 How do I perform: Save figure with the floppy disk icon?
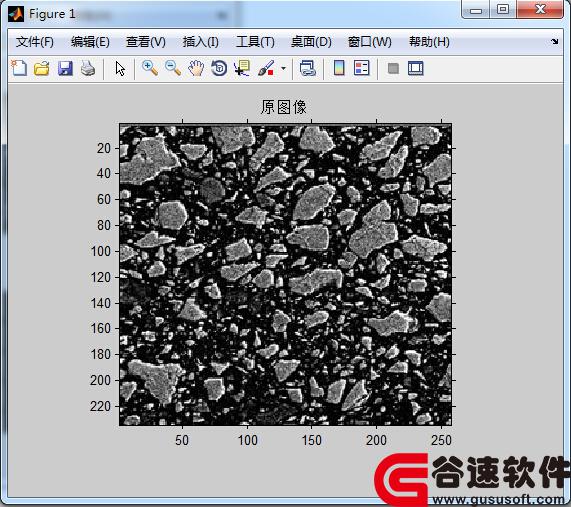(x=65, y=68)
